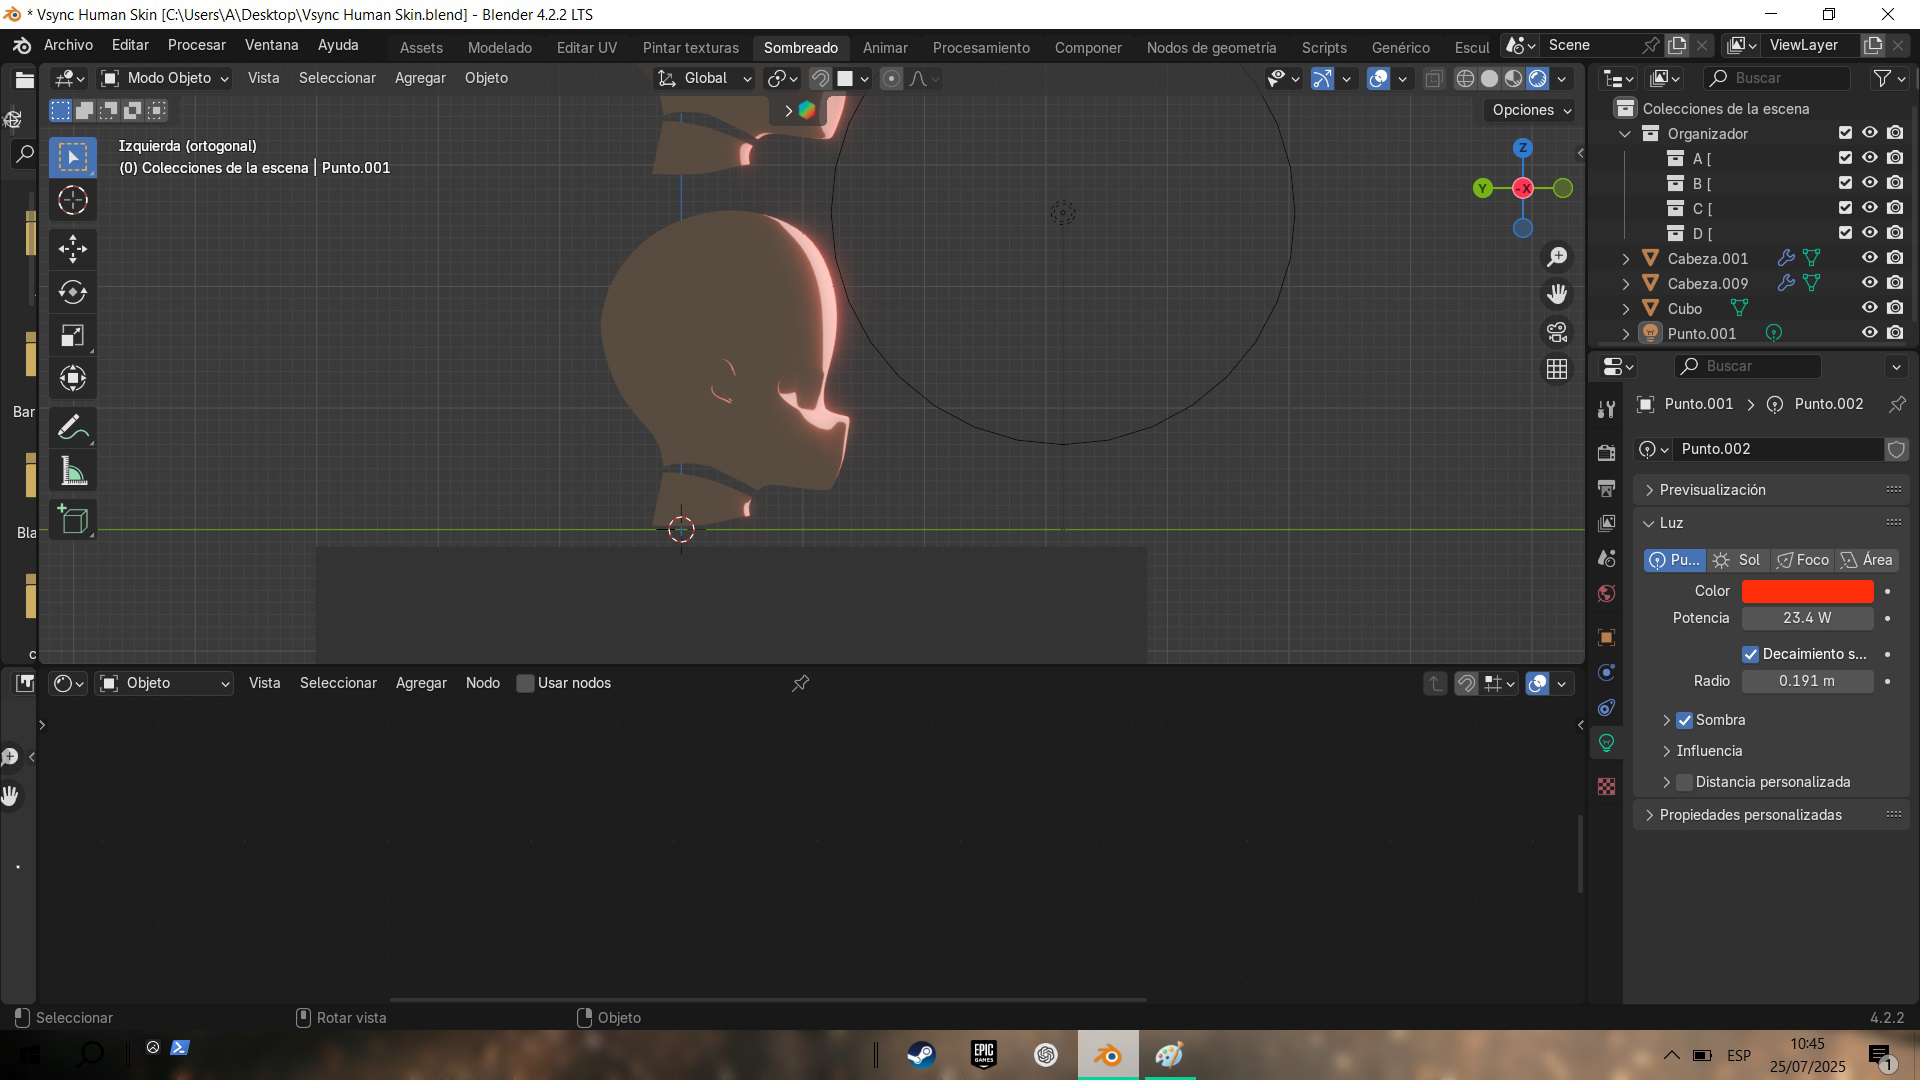Open the Modo Objeto mode dropdown
Screen dimensions: 1924x1088
166,79
